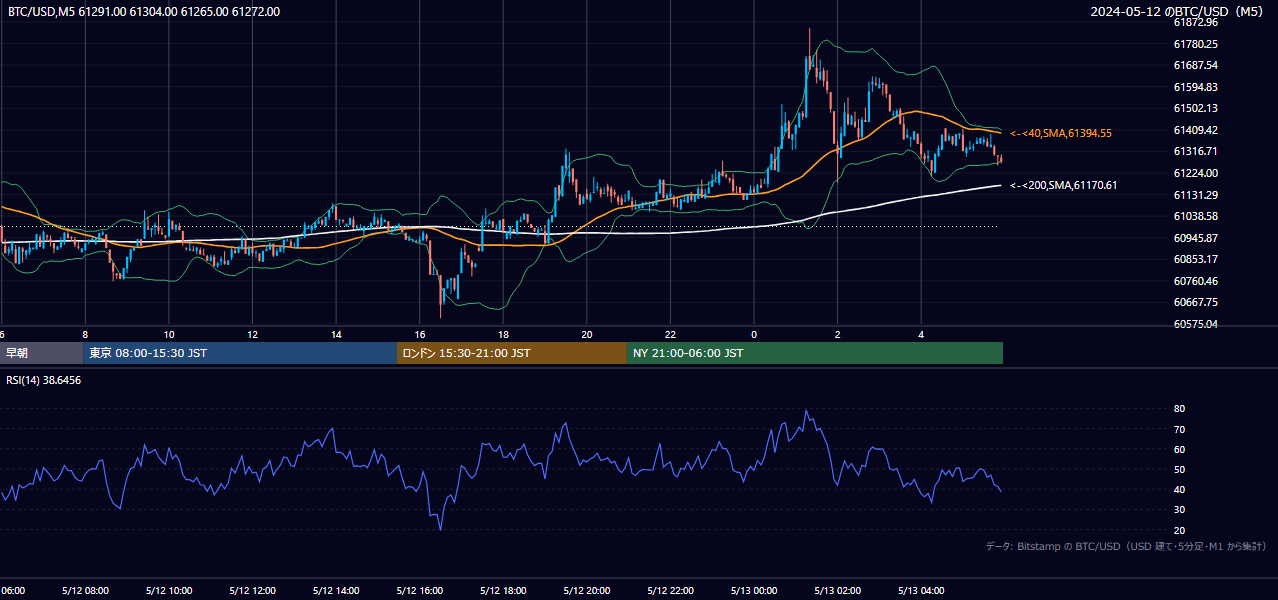This screenshot has width=1278, height=600.
Task: Click the Bitstamp data source note
Action: [1126, 546]
